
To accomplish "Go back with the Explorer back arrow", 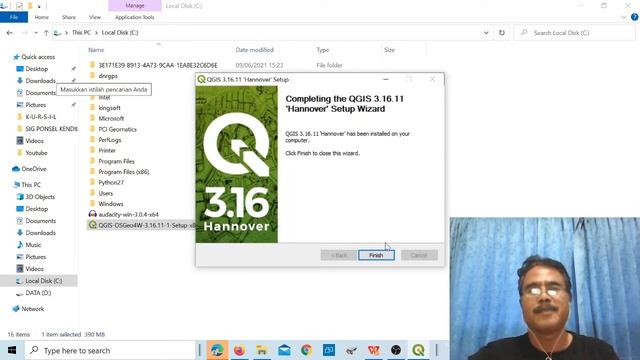I will point(9,33).
